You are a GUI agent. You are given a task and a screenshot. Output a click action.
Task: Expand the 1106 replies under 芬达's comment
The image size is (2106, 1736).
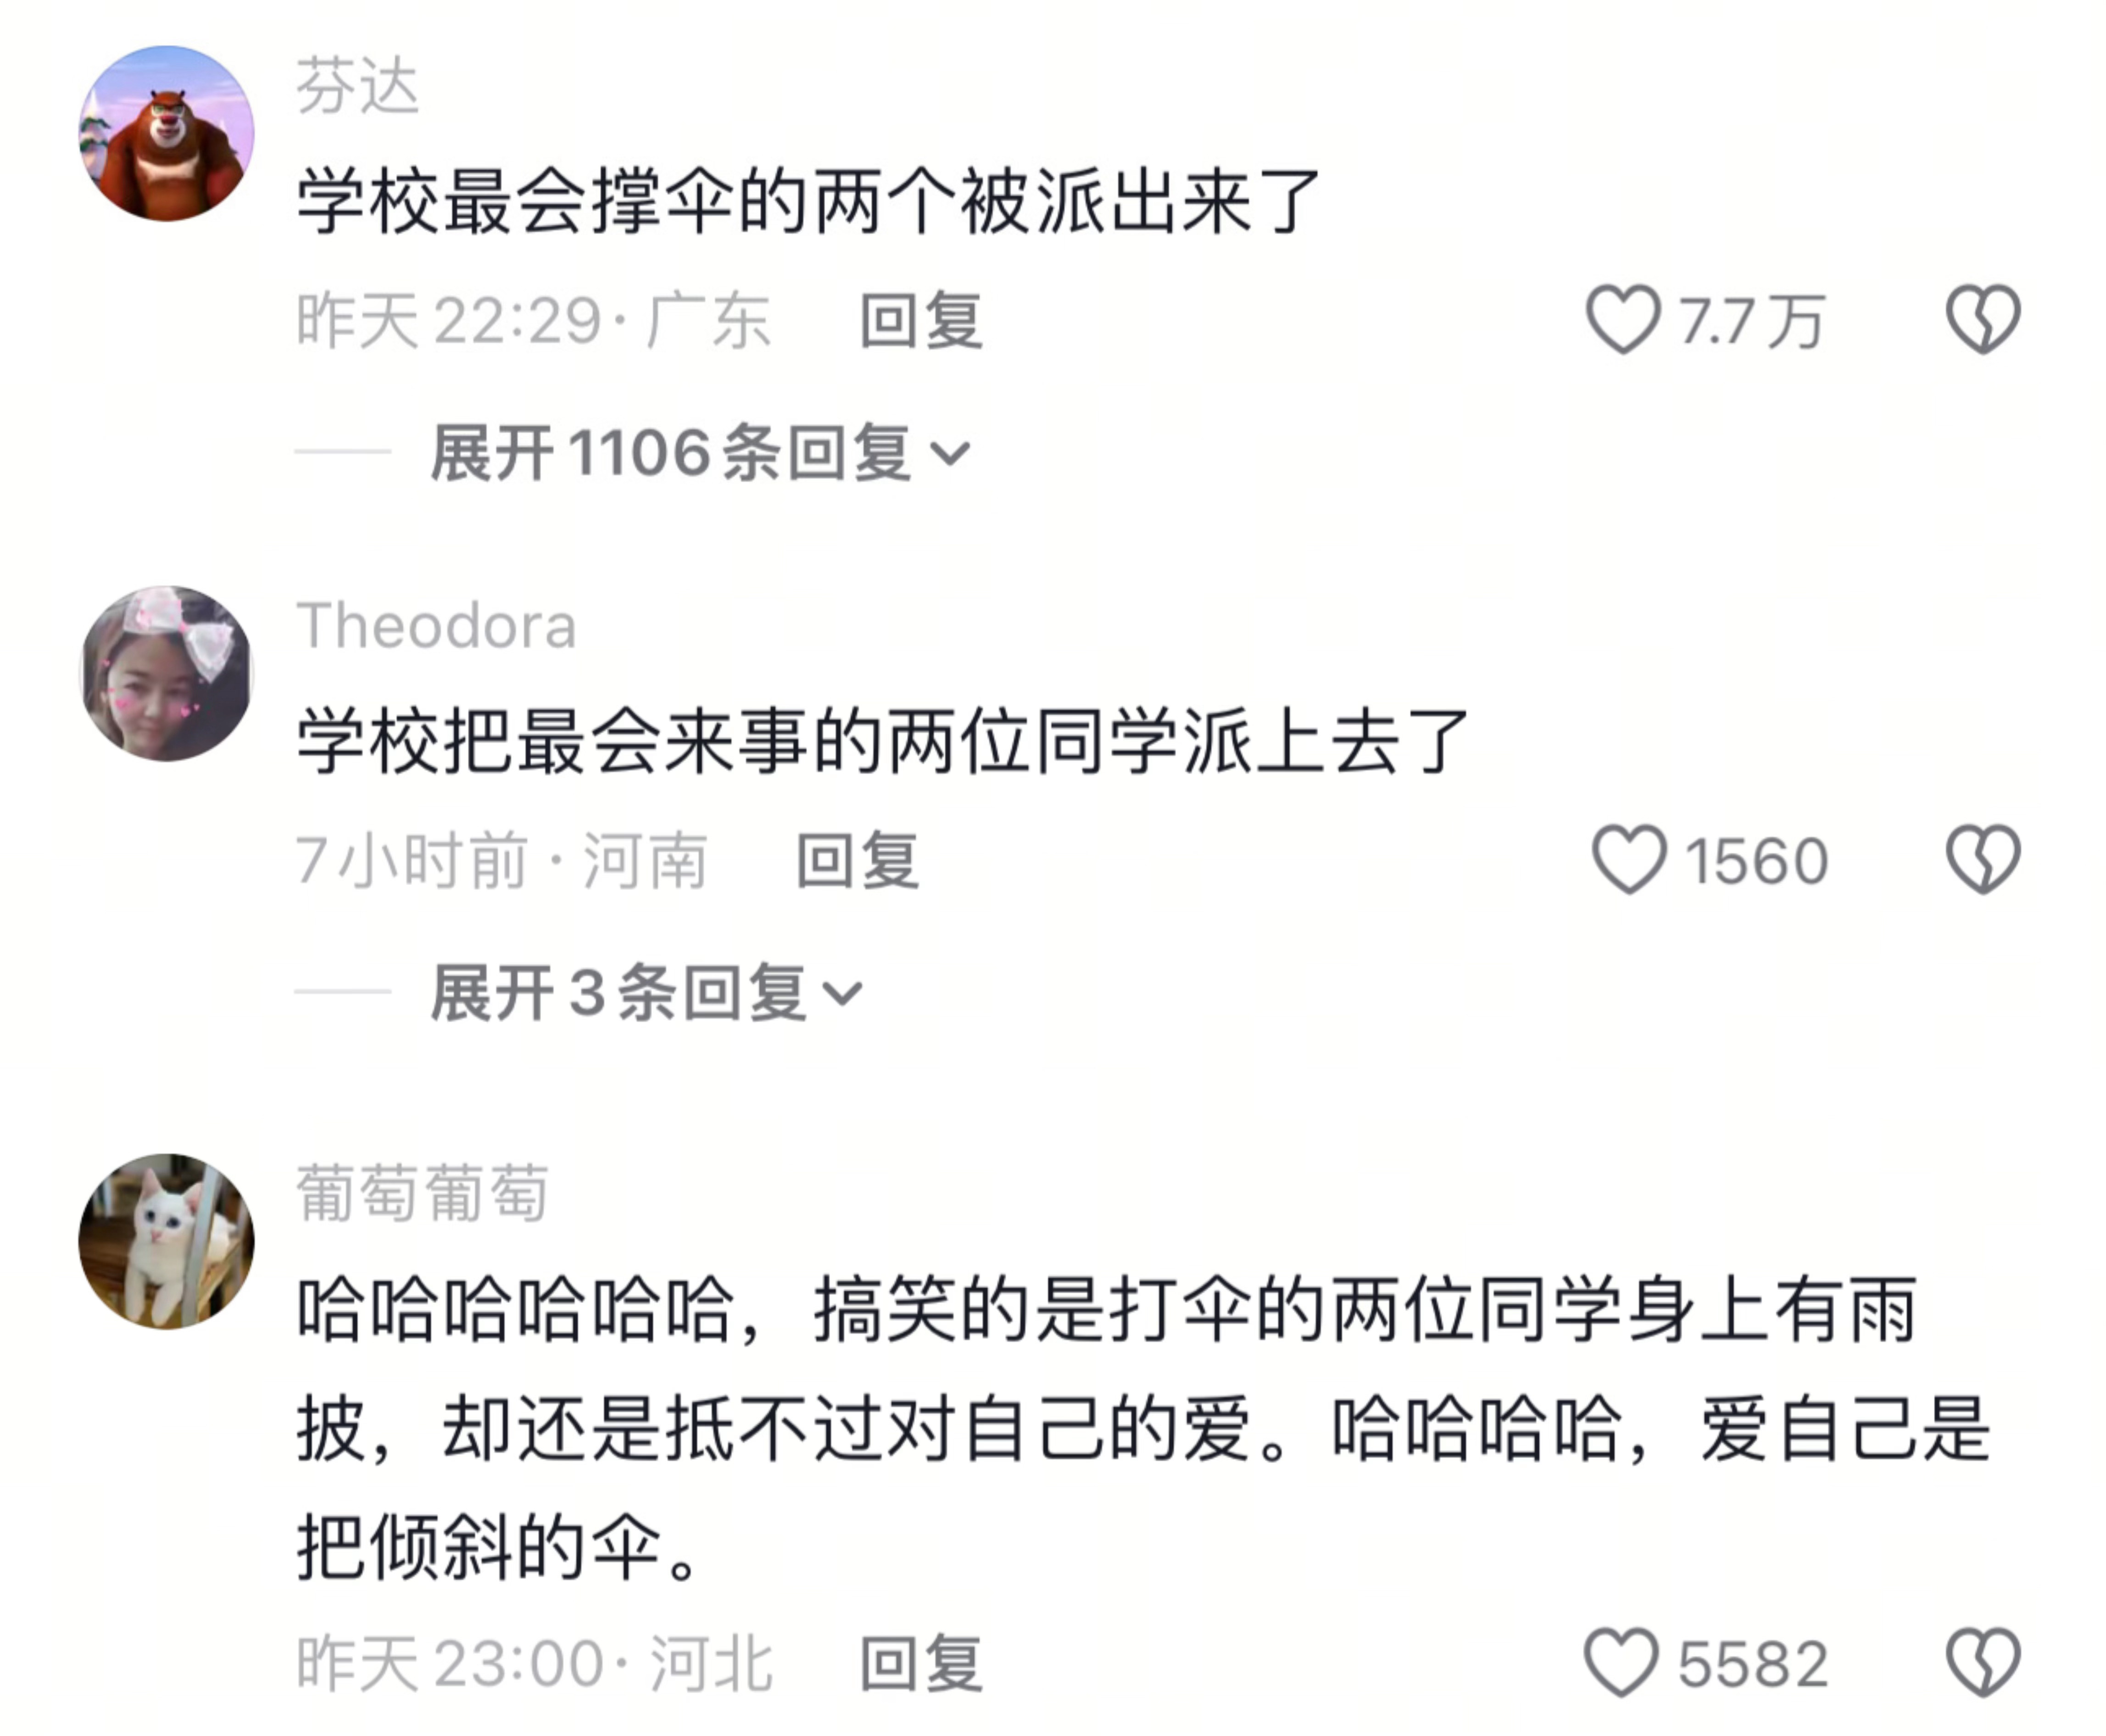[x=700, y=453]
